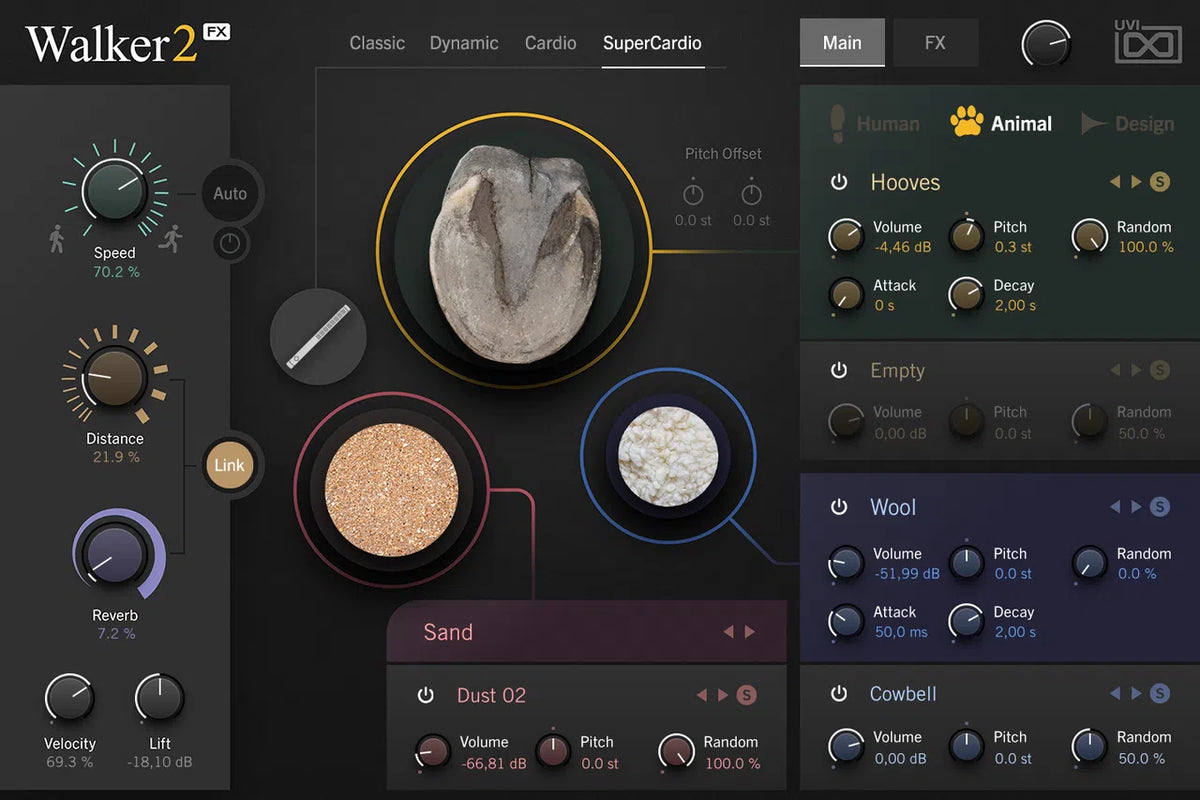
Task: Click the Design category arrow icon
Action: click(1094, 123)
